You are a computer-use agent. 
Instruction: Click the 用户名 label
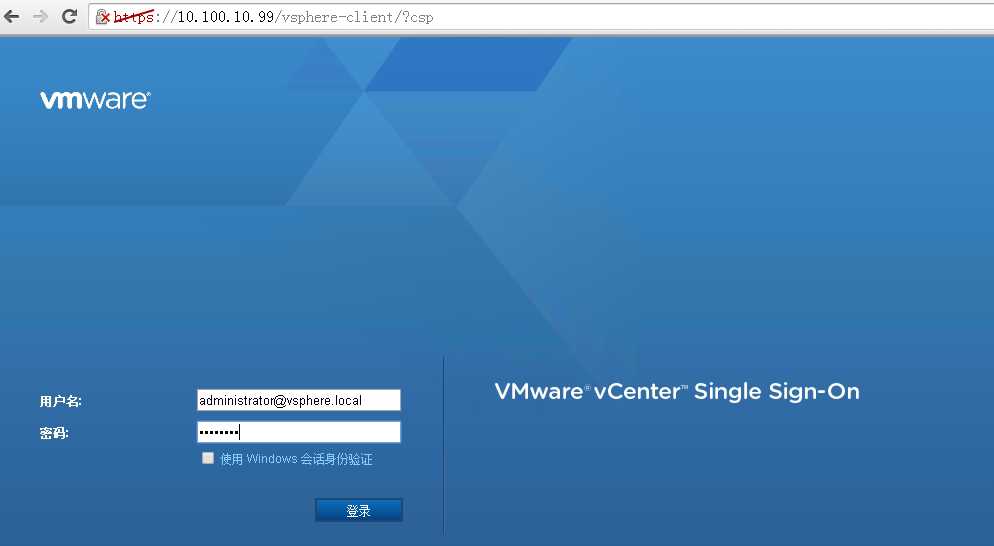61,401
